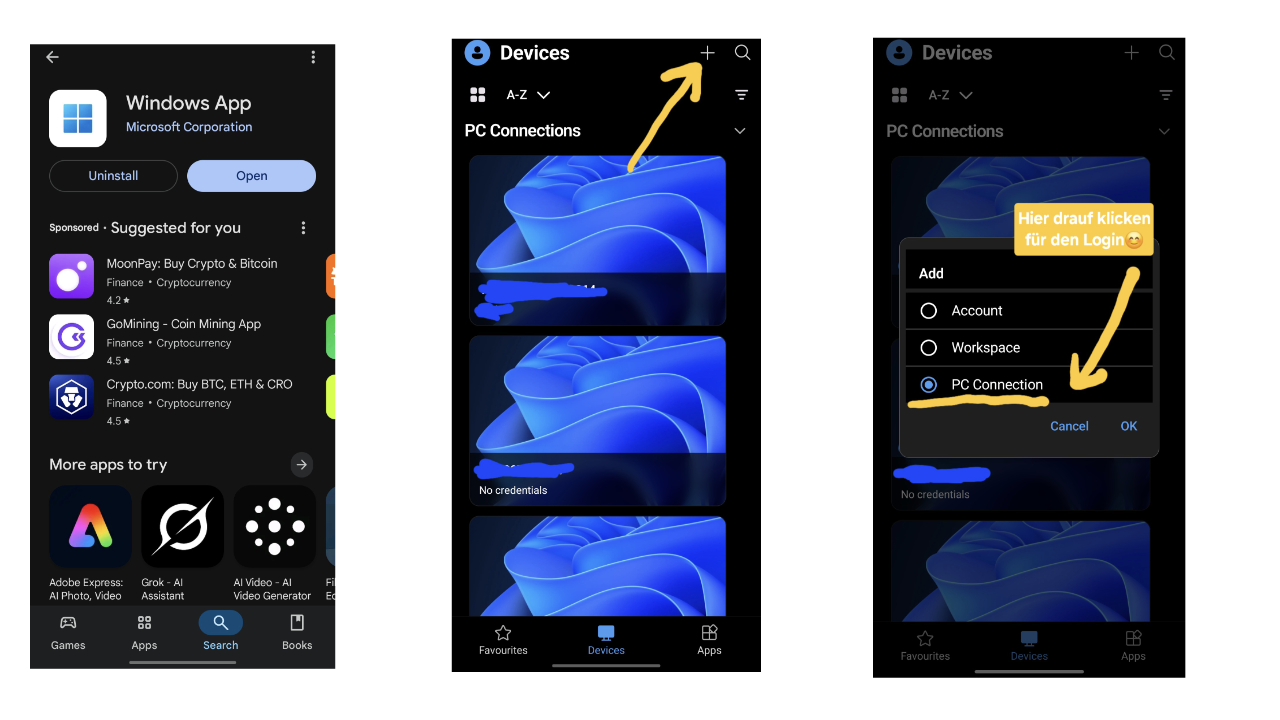Tap the filter lines icon on the middle screen
The width and height of the screenshot is (1280, 720).
(741, 95)
